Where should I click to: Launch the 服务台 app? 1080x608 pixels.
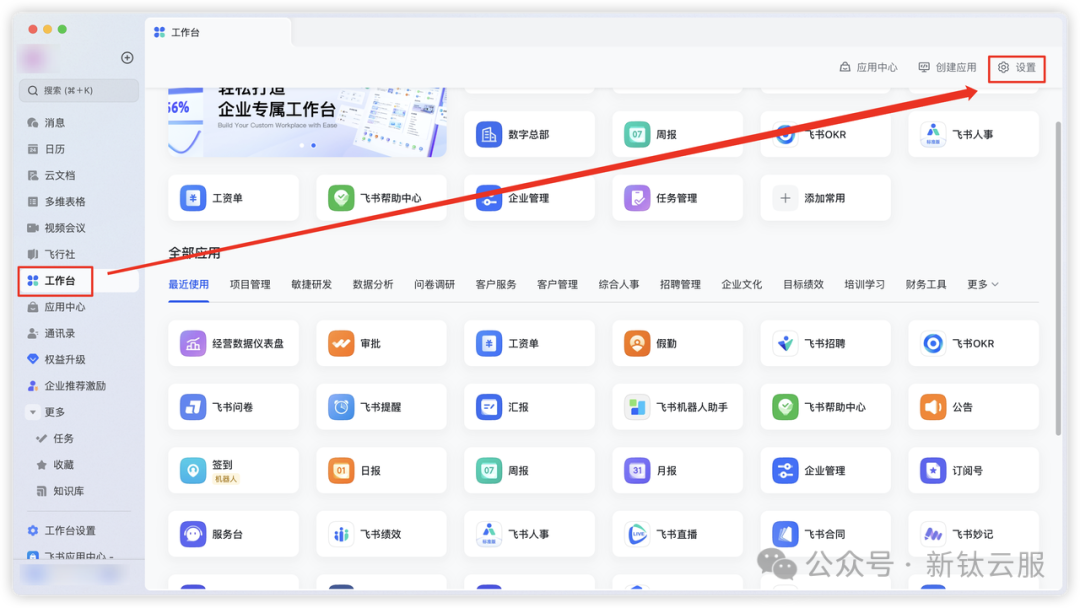pos(233,534)
